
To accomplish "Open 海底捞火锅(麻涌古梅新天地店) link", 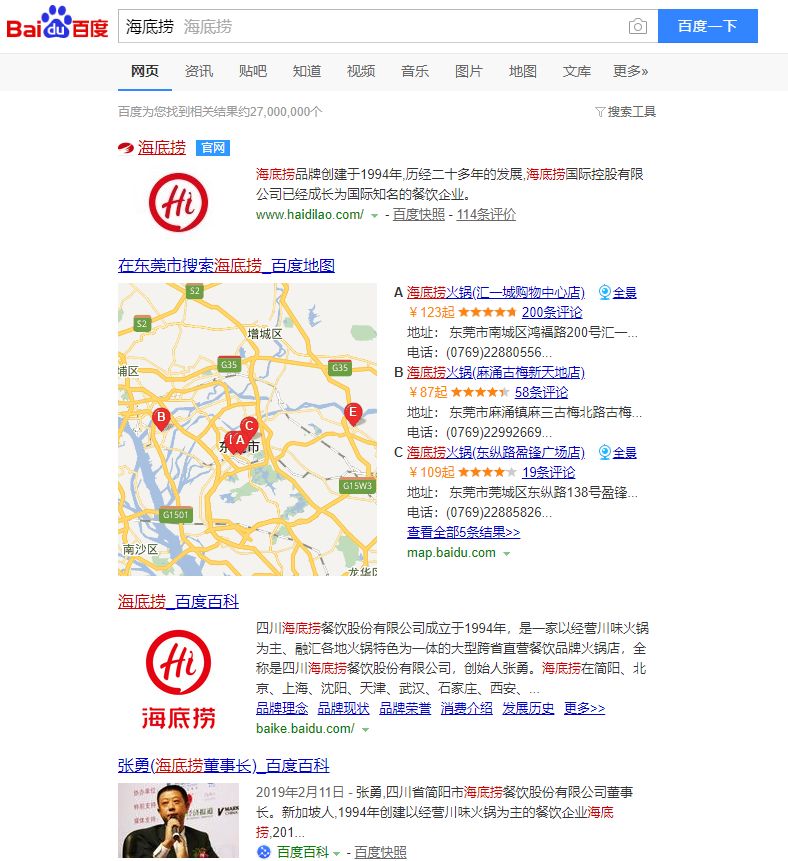I will pos(495,373).
